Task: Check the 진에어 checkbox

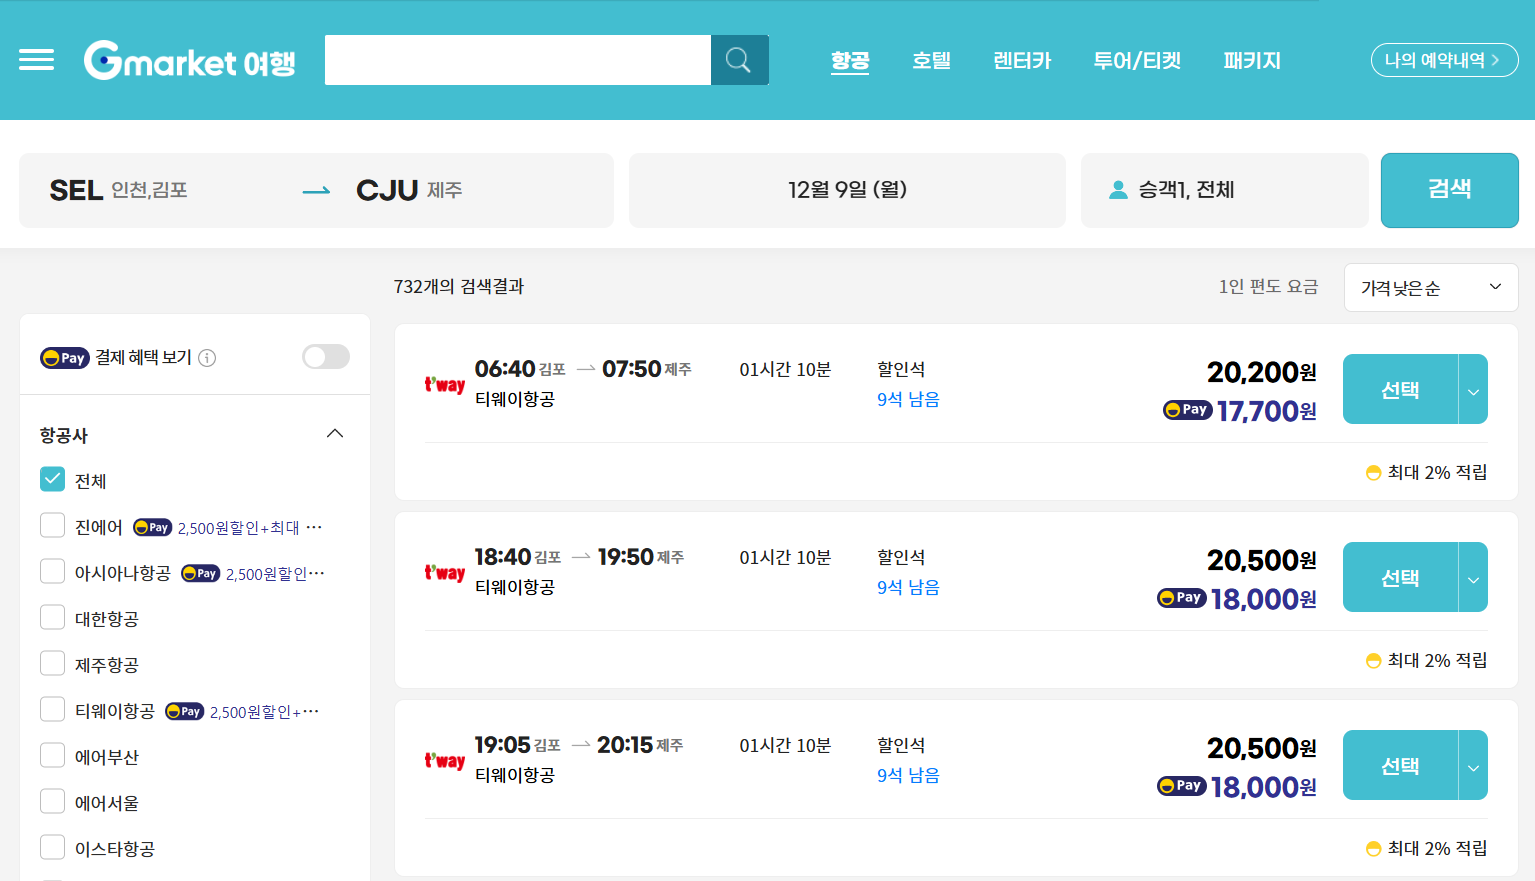Action: 52,526
